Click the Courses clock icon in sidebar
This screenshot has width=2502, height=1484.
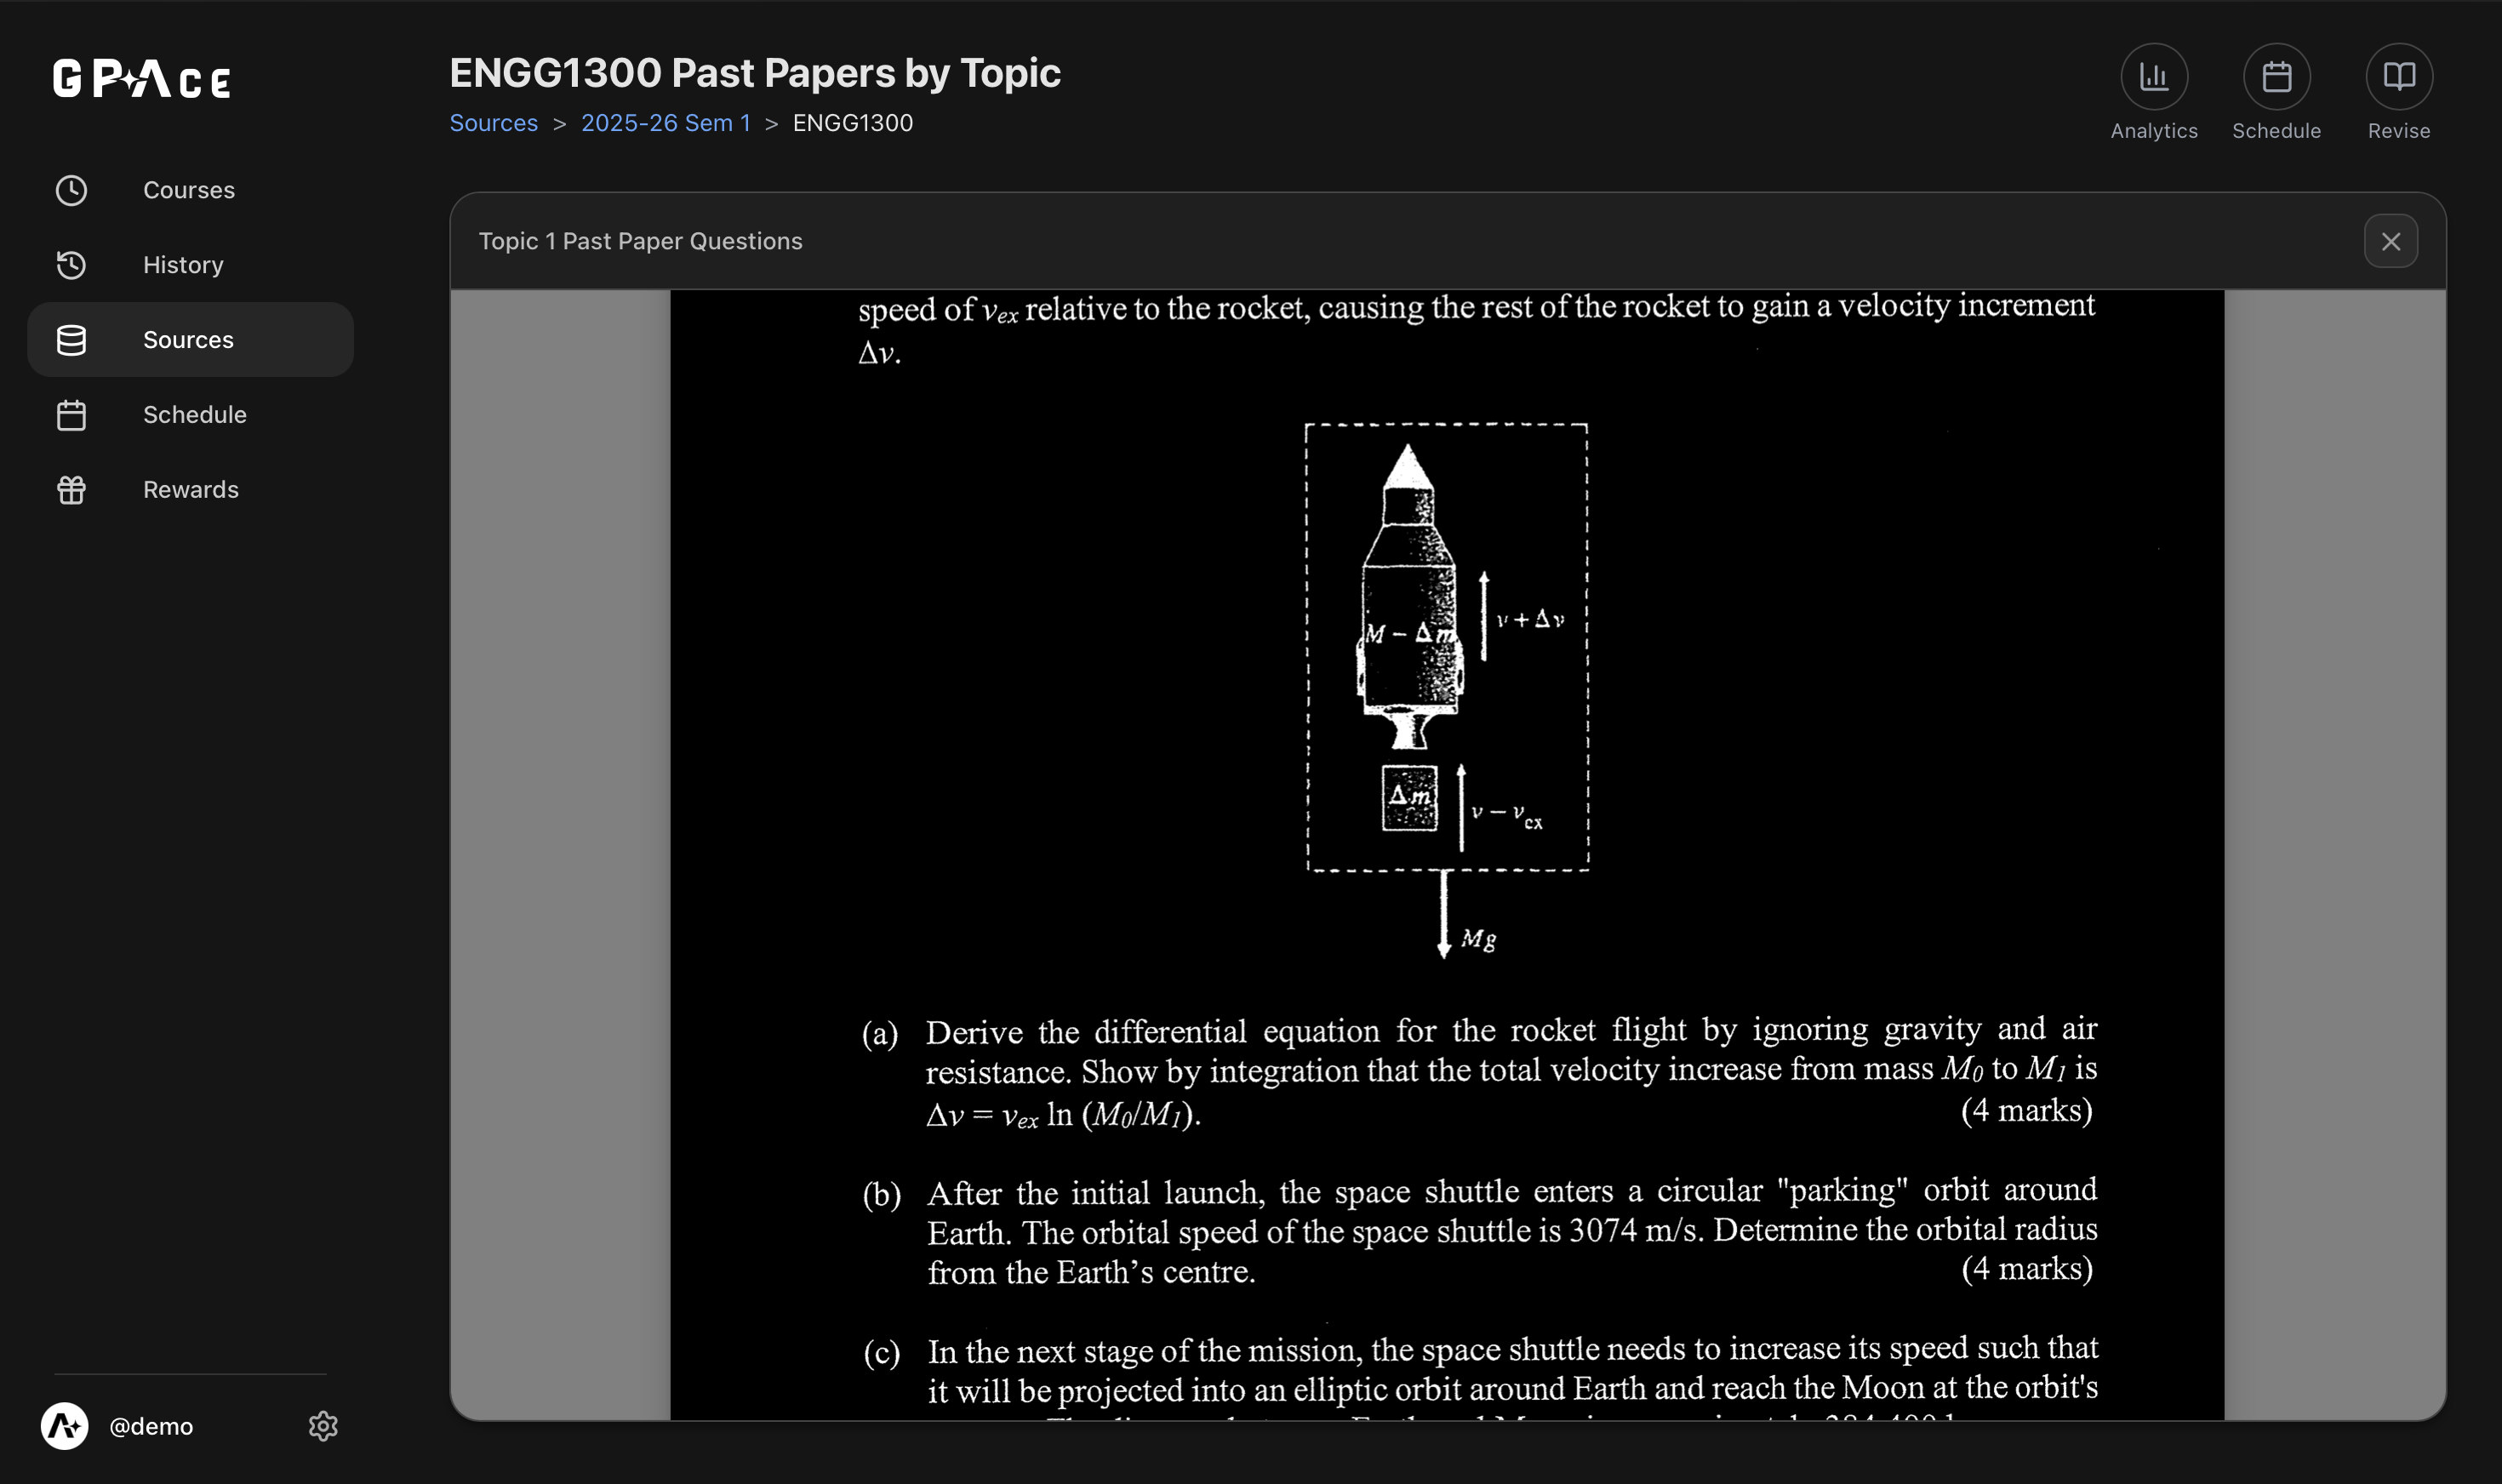[x=71, y=190]
